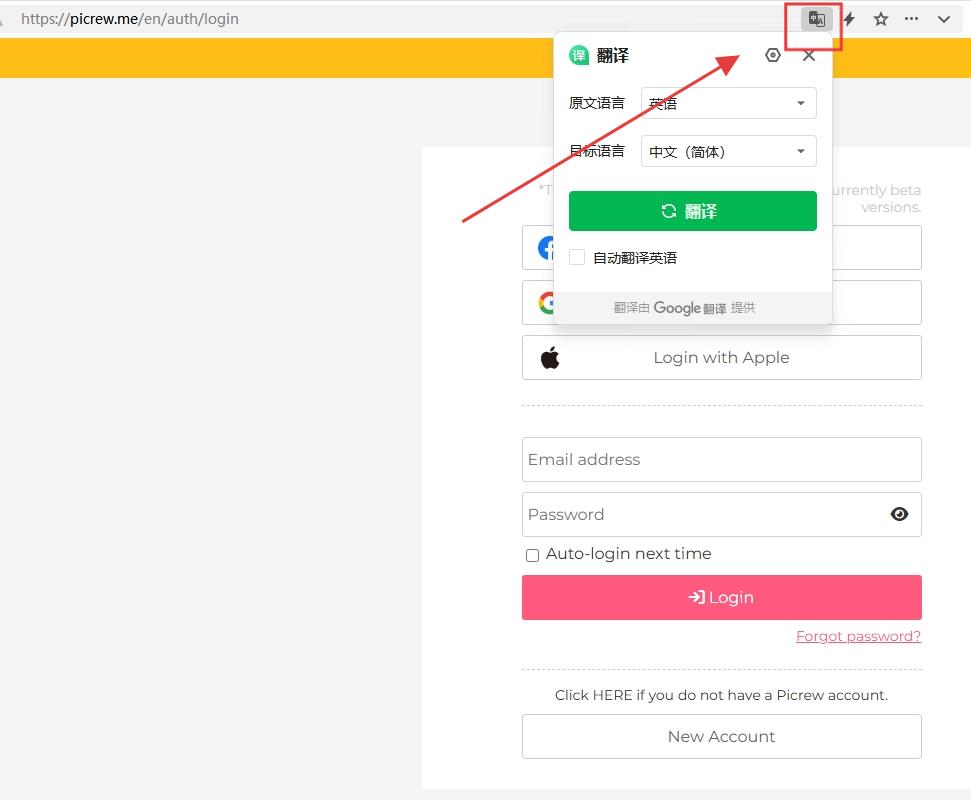This screenshot has height=800, width=971.
Task: Expand the address bar chevron dropdown
Action: (x=944, y=19)
